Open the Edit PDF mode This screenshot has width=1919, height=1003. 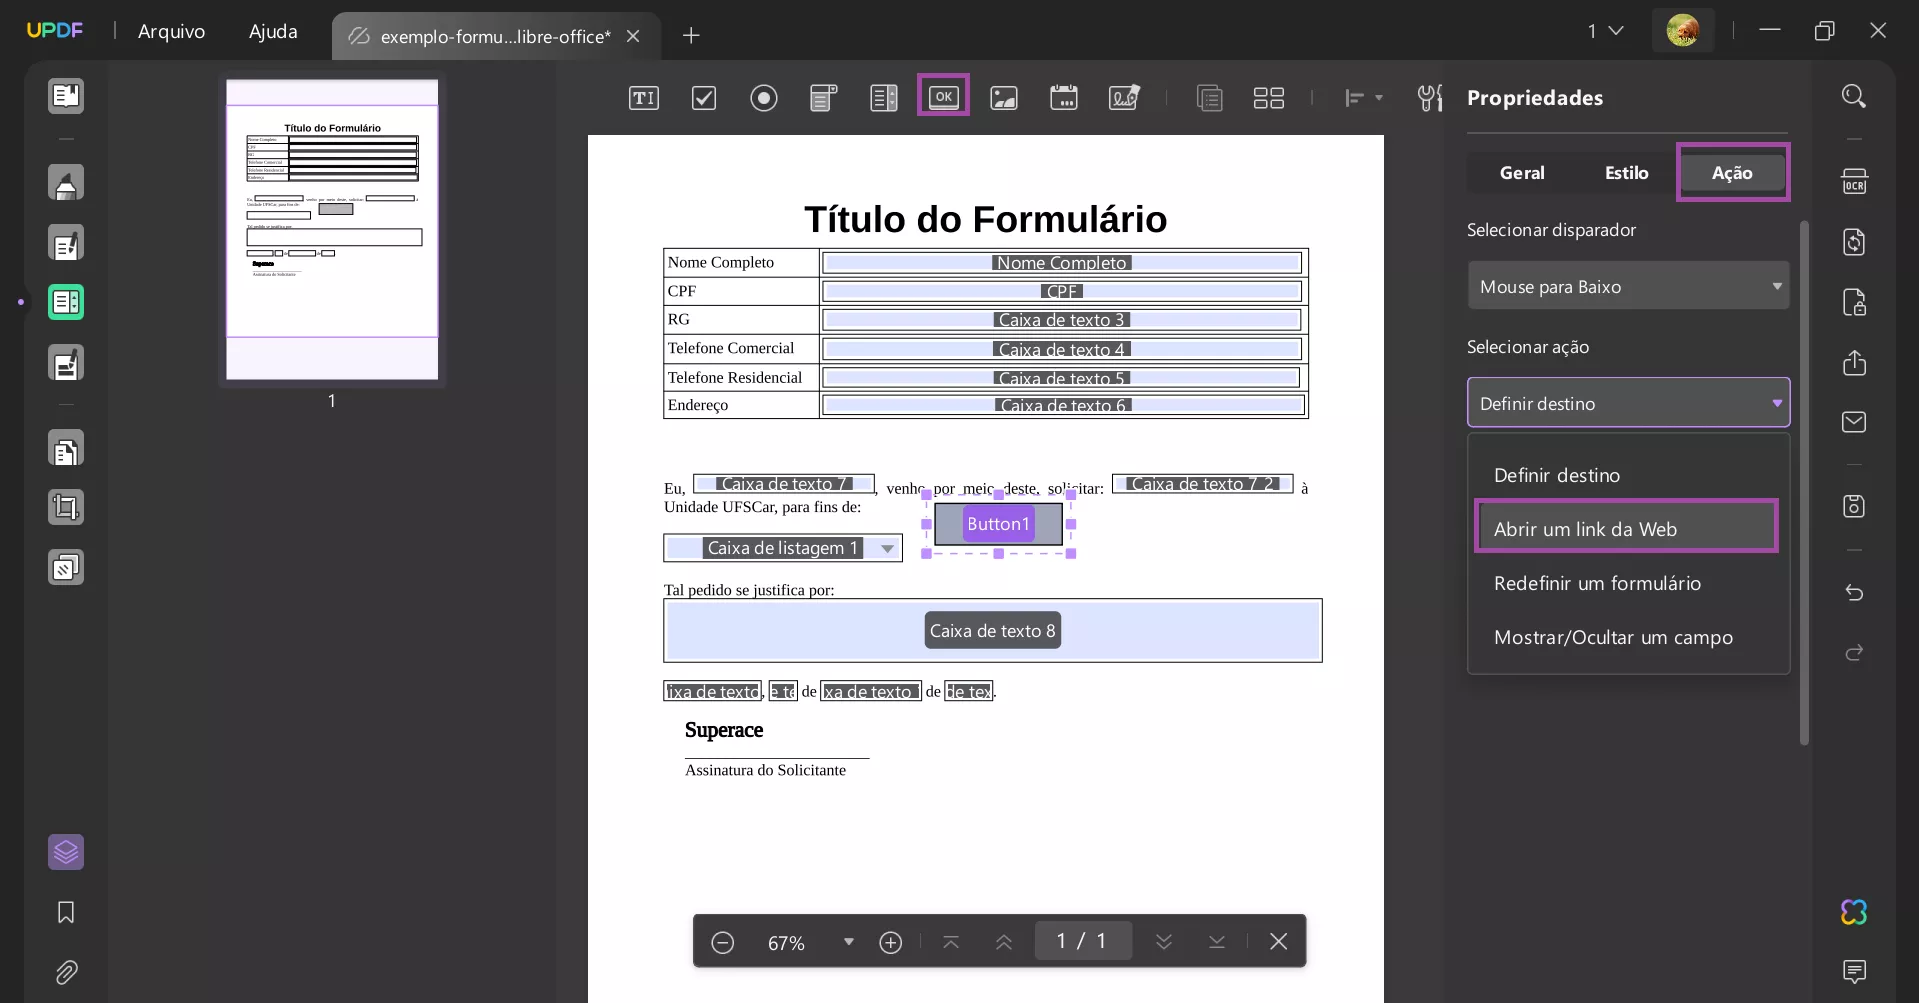66,243
